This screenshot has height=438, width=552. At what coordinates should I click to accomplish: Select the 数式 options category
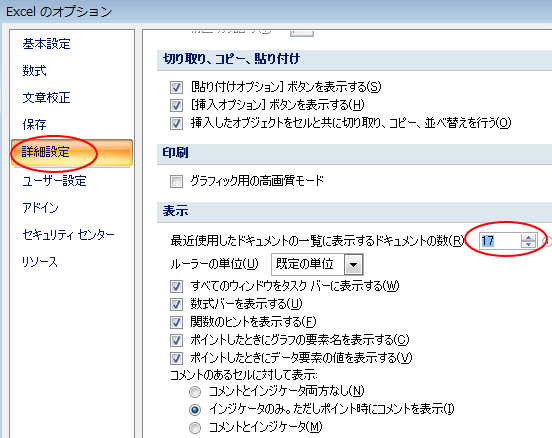(34, 71)
